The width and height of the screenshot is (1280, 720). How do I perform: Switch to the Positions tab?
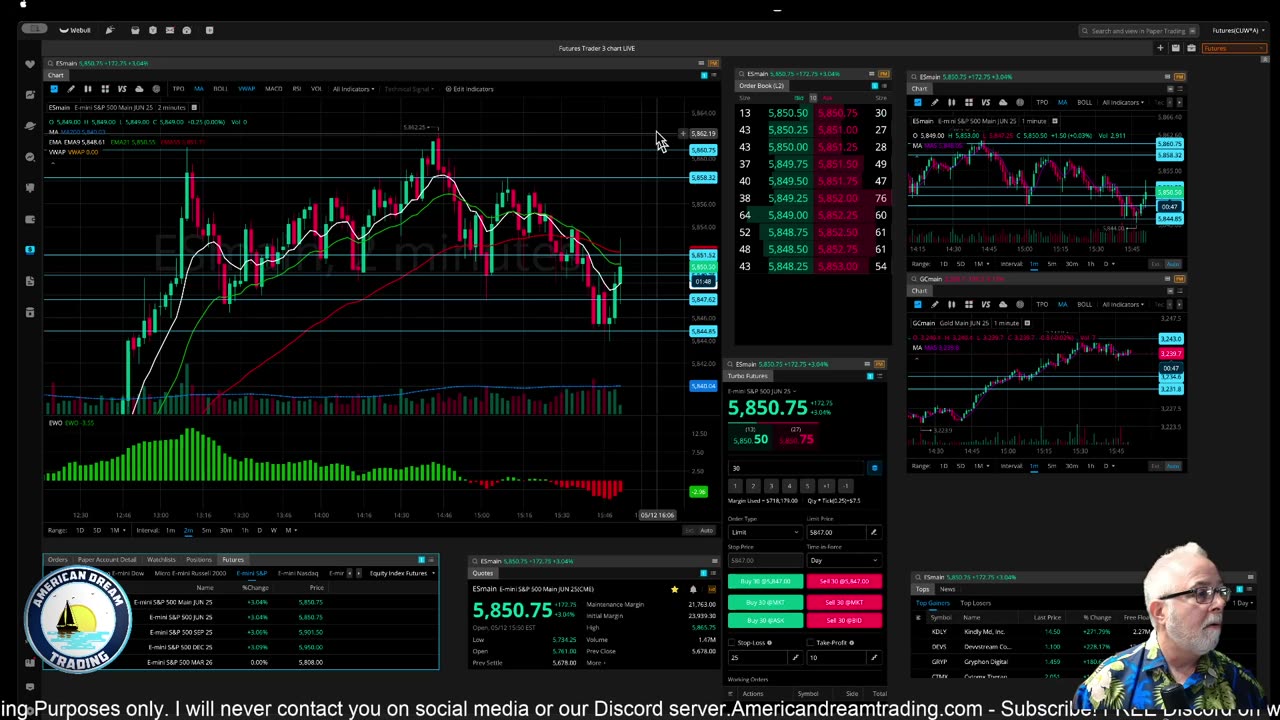point(199,560)
